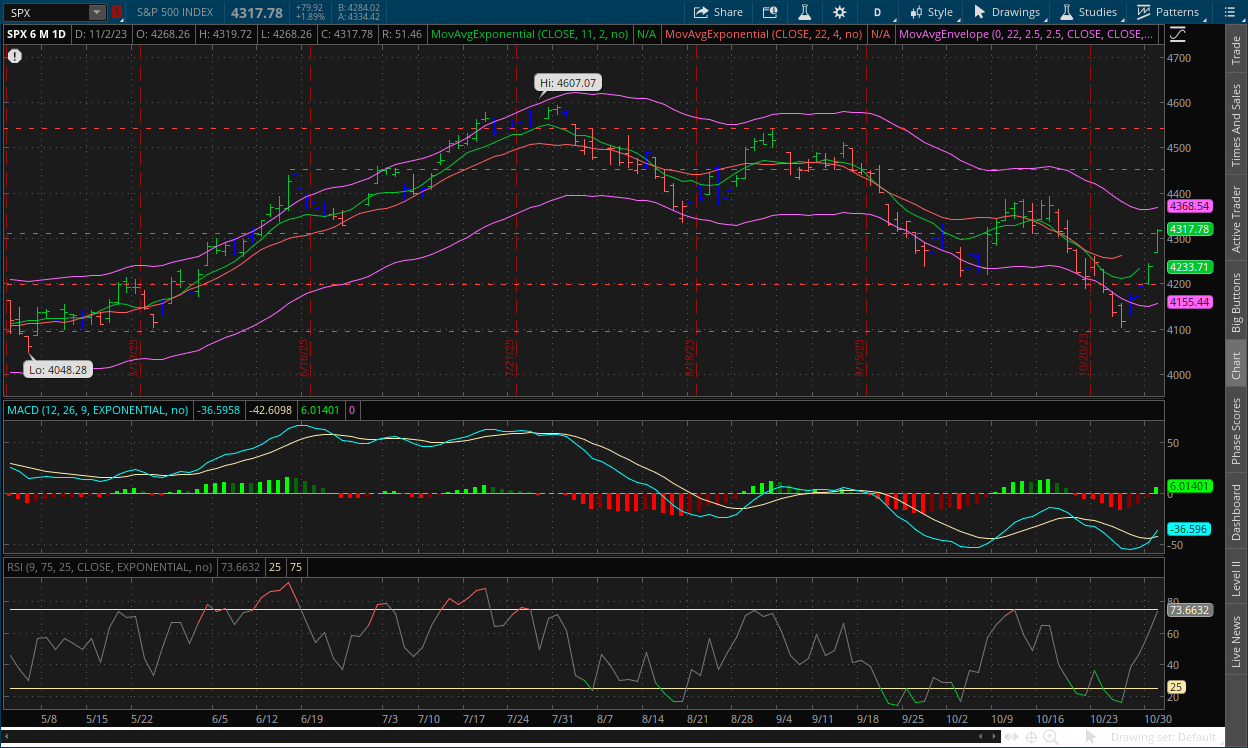The height and width of the screenshot is (748, 1248).
Task: Open the Style menu
Action: [x=930, y=12]
